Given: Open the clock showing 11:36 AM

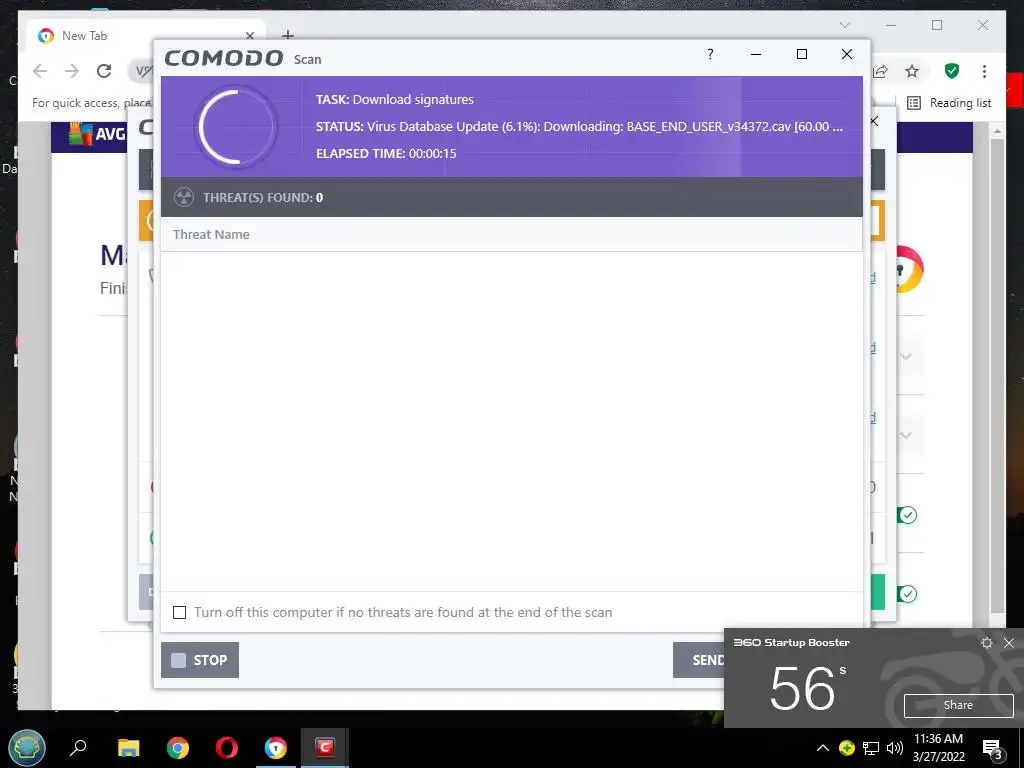Looking at the screenshot, I should pos(938,748).
